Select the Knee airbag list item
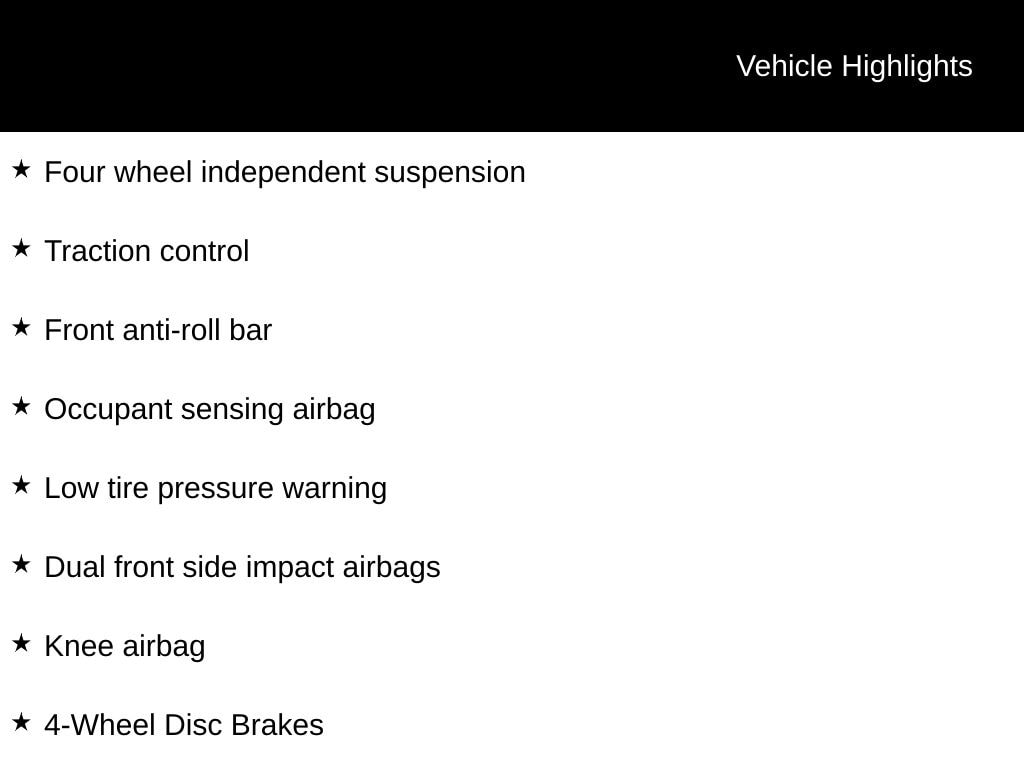1024x768 pixels. [x=125, y=647]
